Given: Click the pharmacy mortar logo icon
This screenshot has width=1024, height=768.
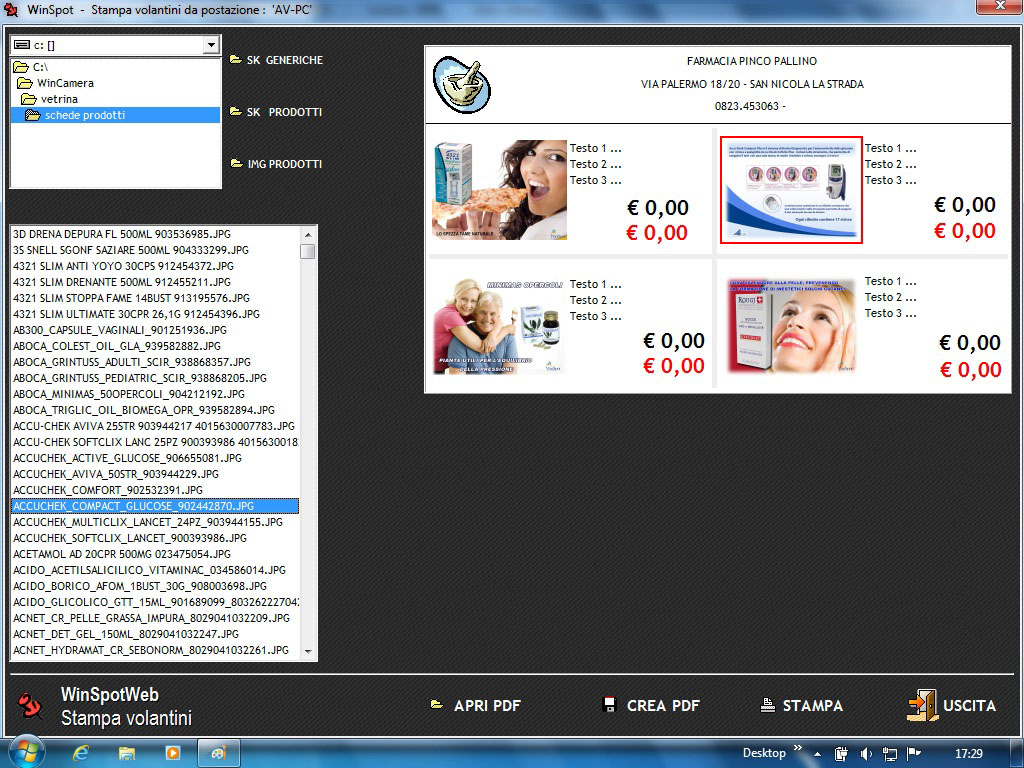Looking at the screenshot, I should coord(461,85).
